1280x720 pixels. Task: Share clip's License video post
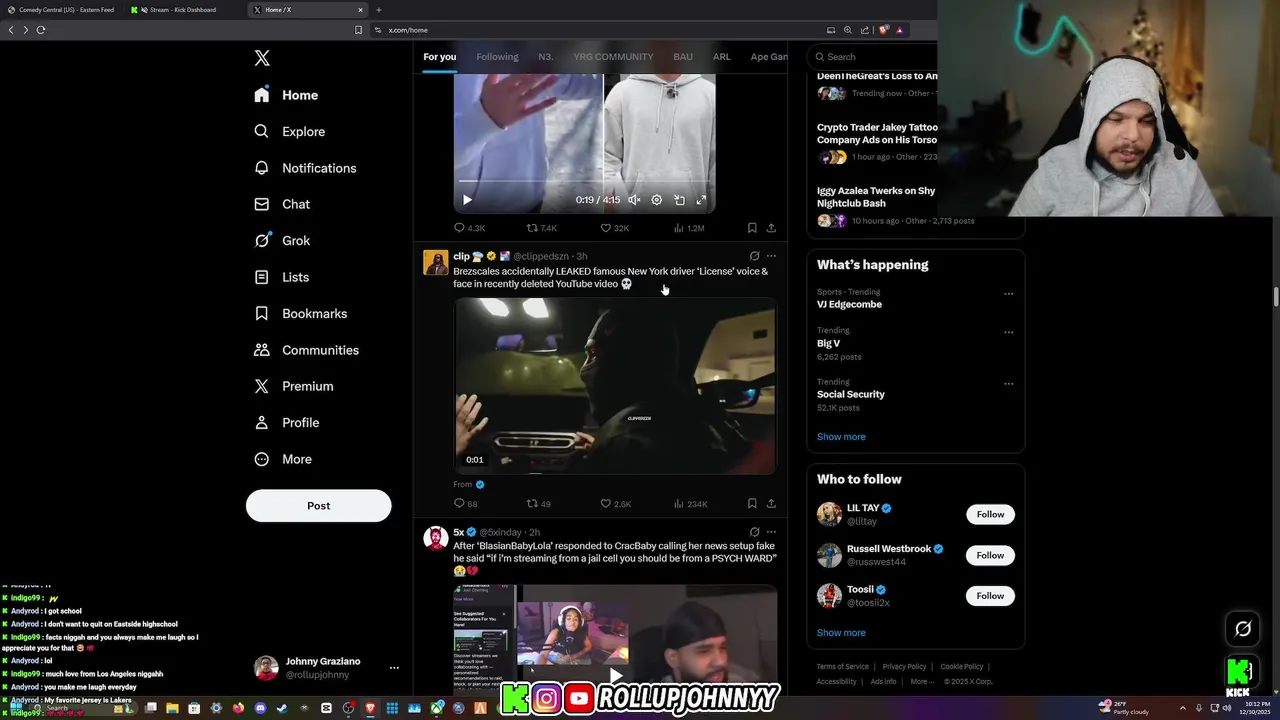(771, 504)
